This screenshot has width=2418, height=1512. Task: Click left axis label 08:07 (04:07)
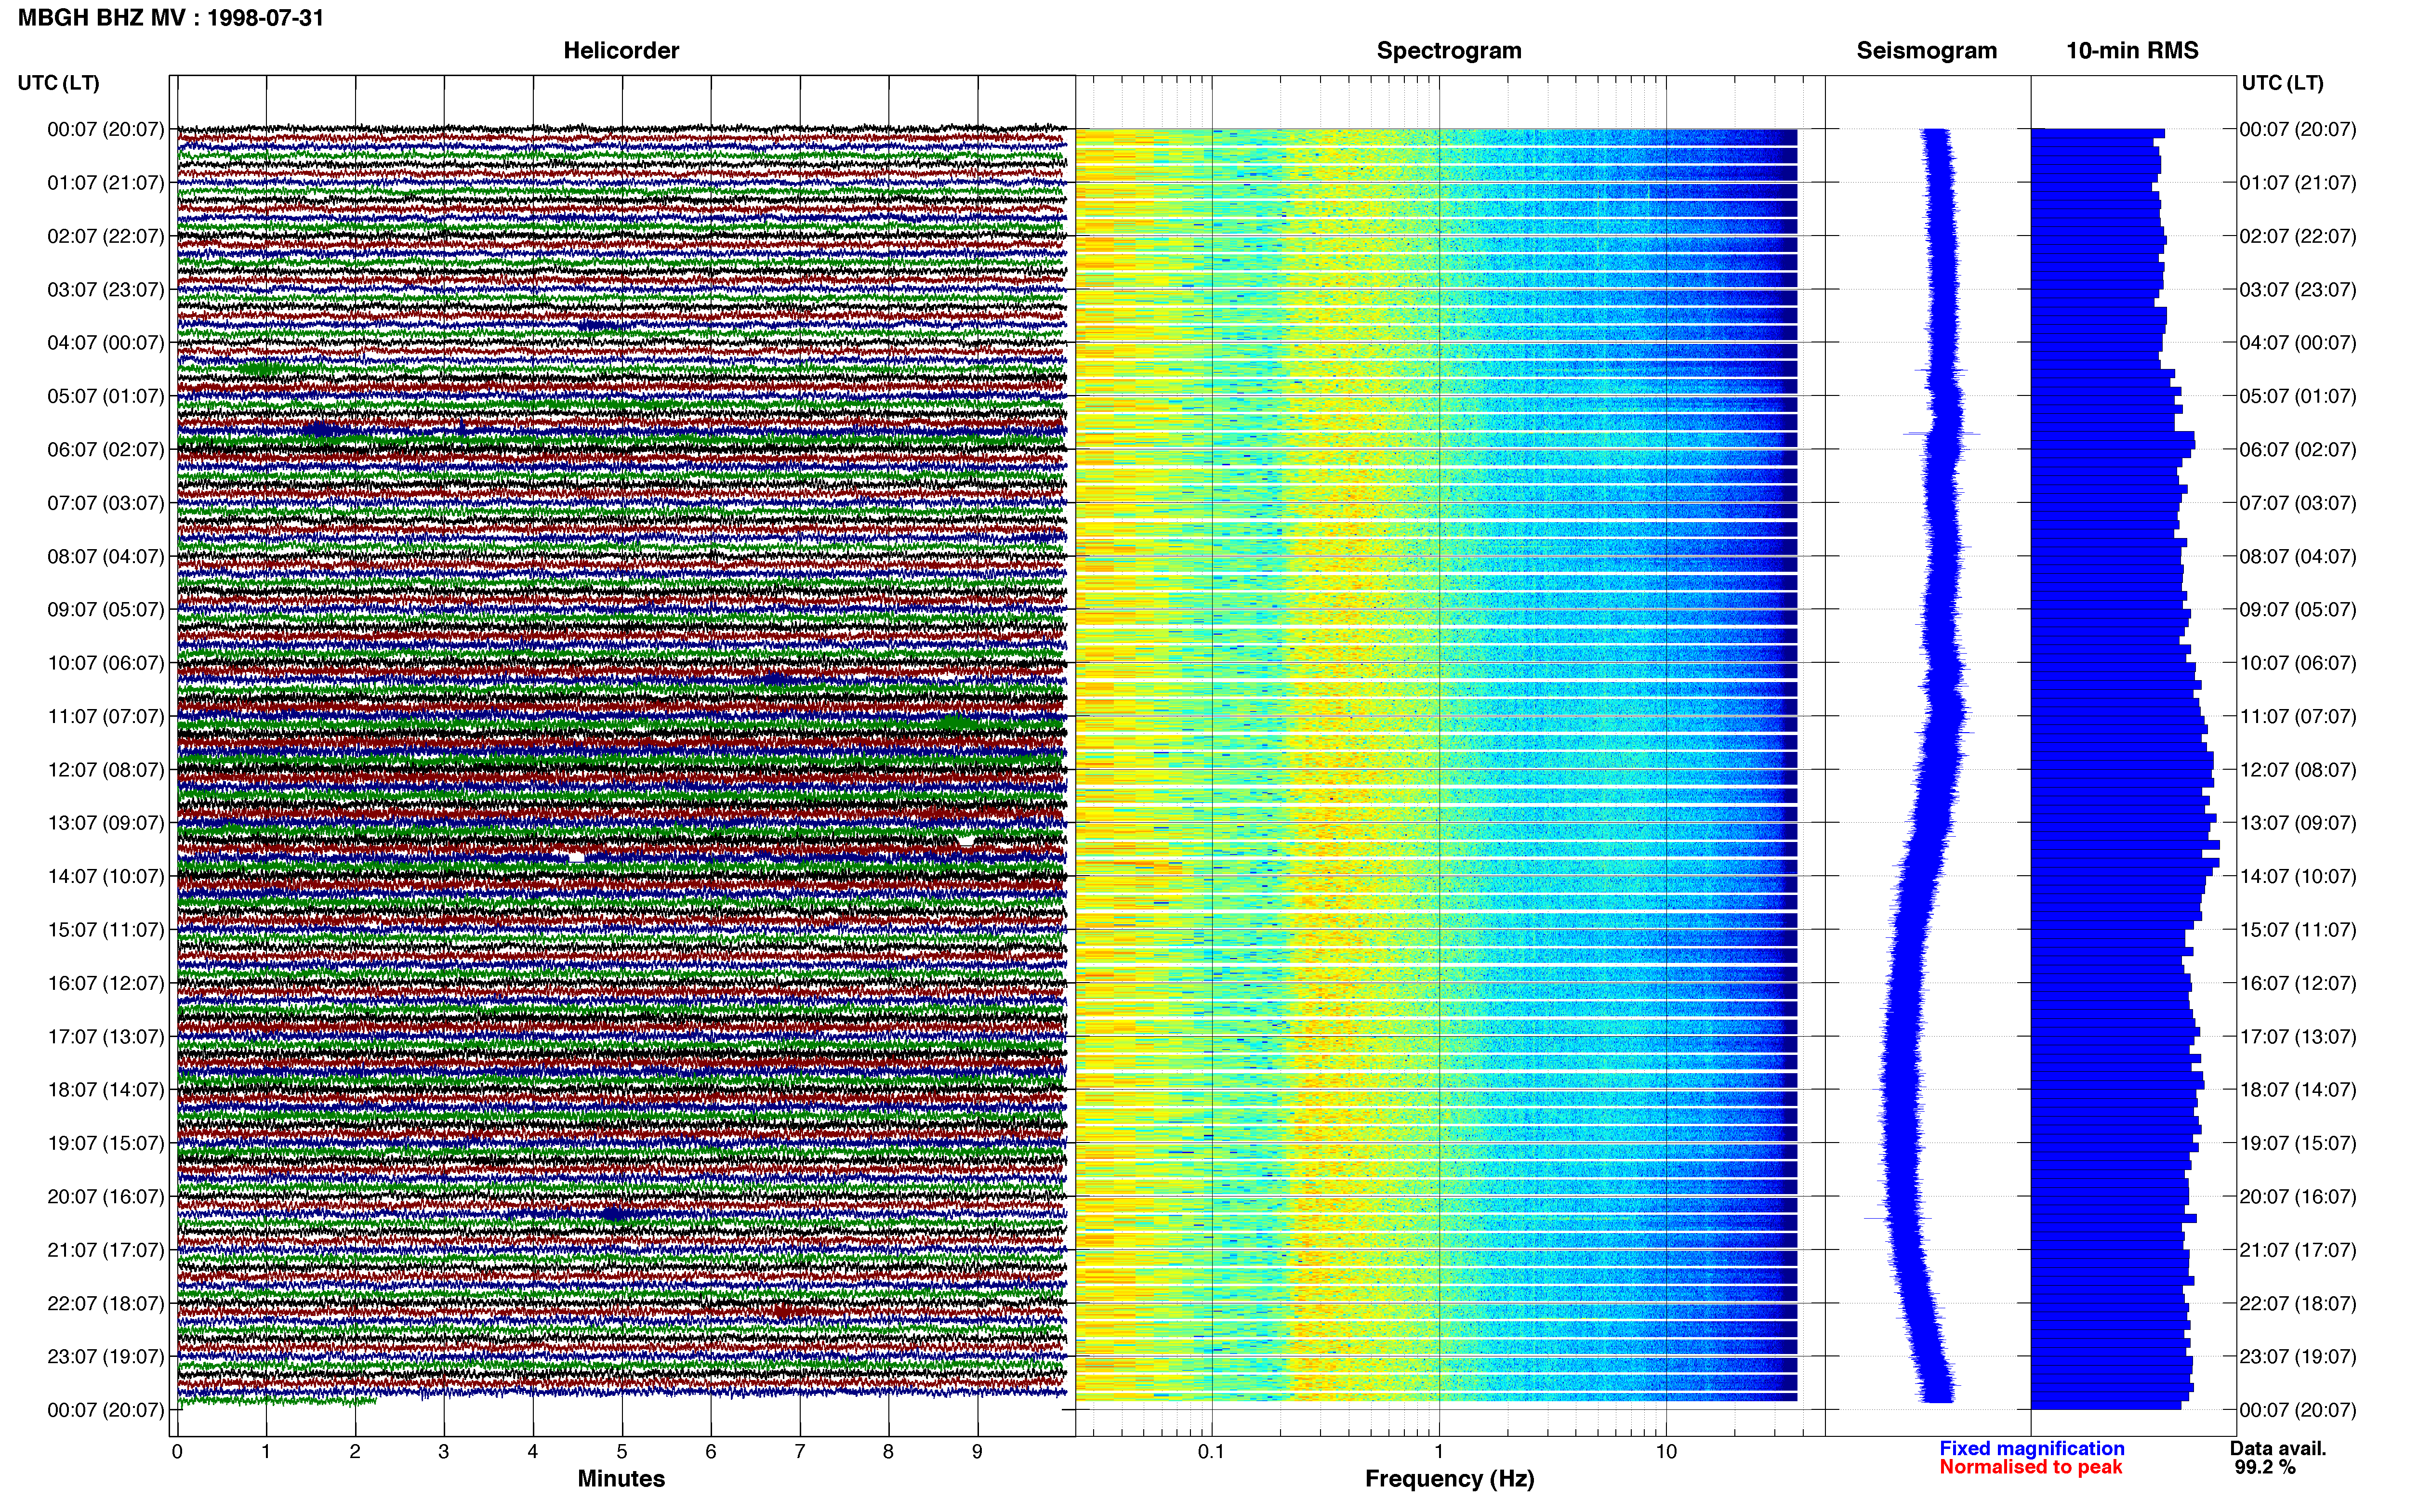click(106, 556)
